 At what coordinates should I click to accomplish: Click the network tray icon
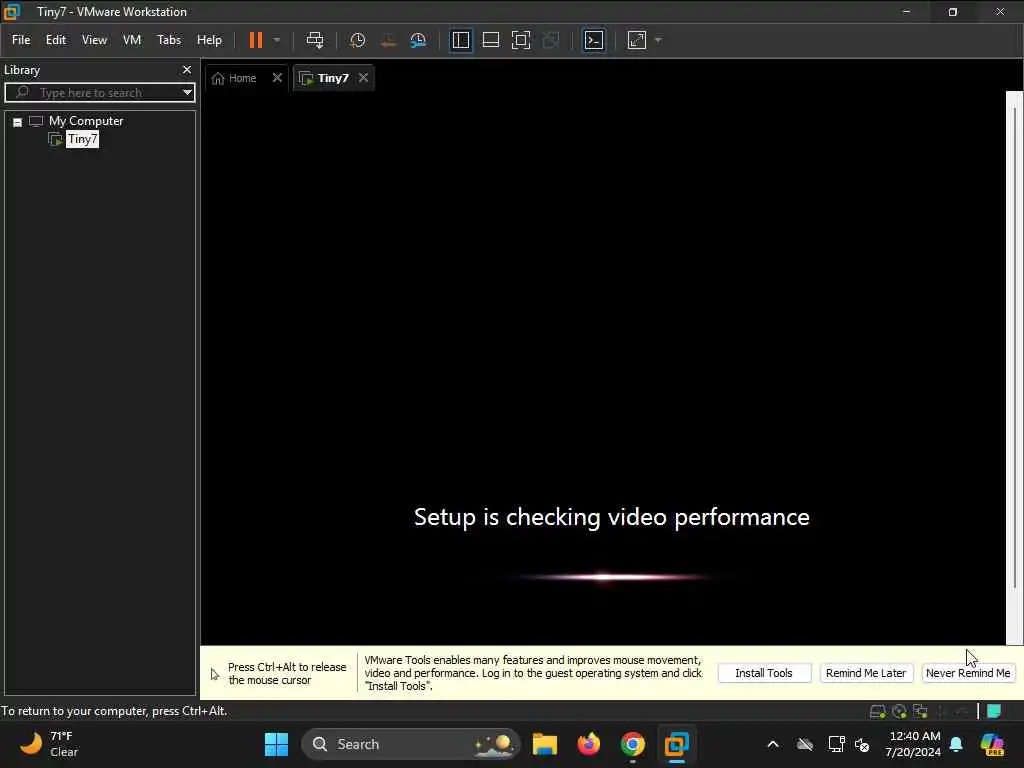(x=836, y=744)
